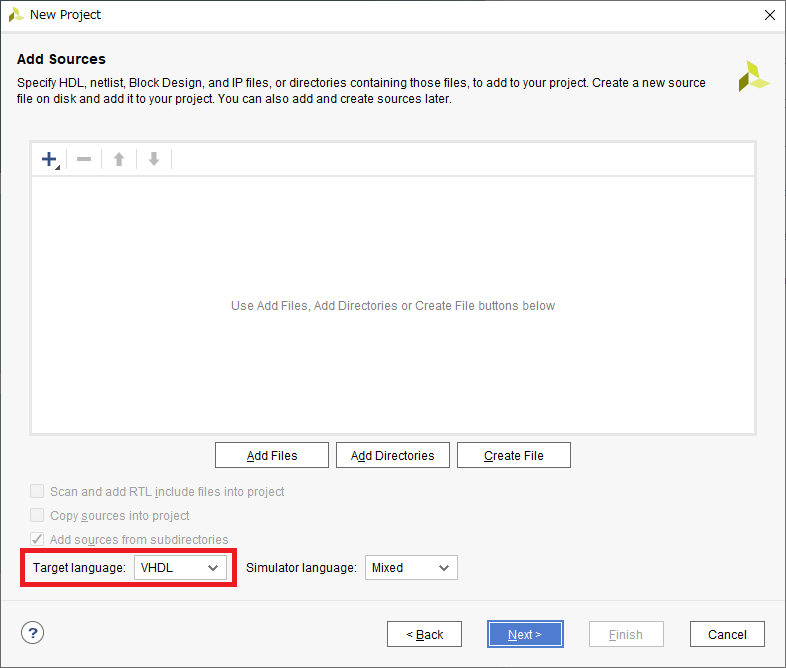Proceed with the Next button
786x668 pixels.
pos(525,634)
